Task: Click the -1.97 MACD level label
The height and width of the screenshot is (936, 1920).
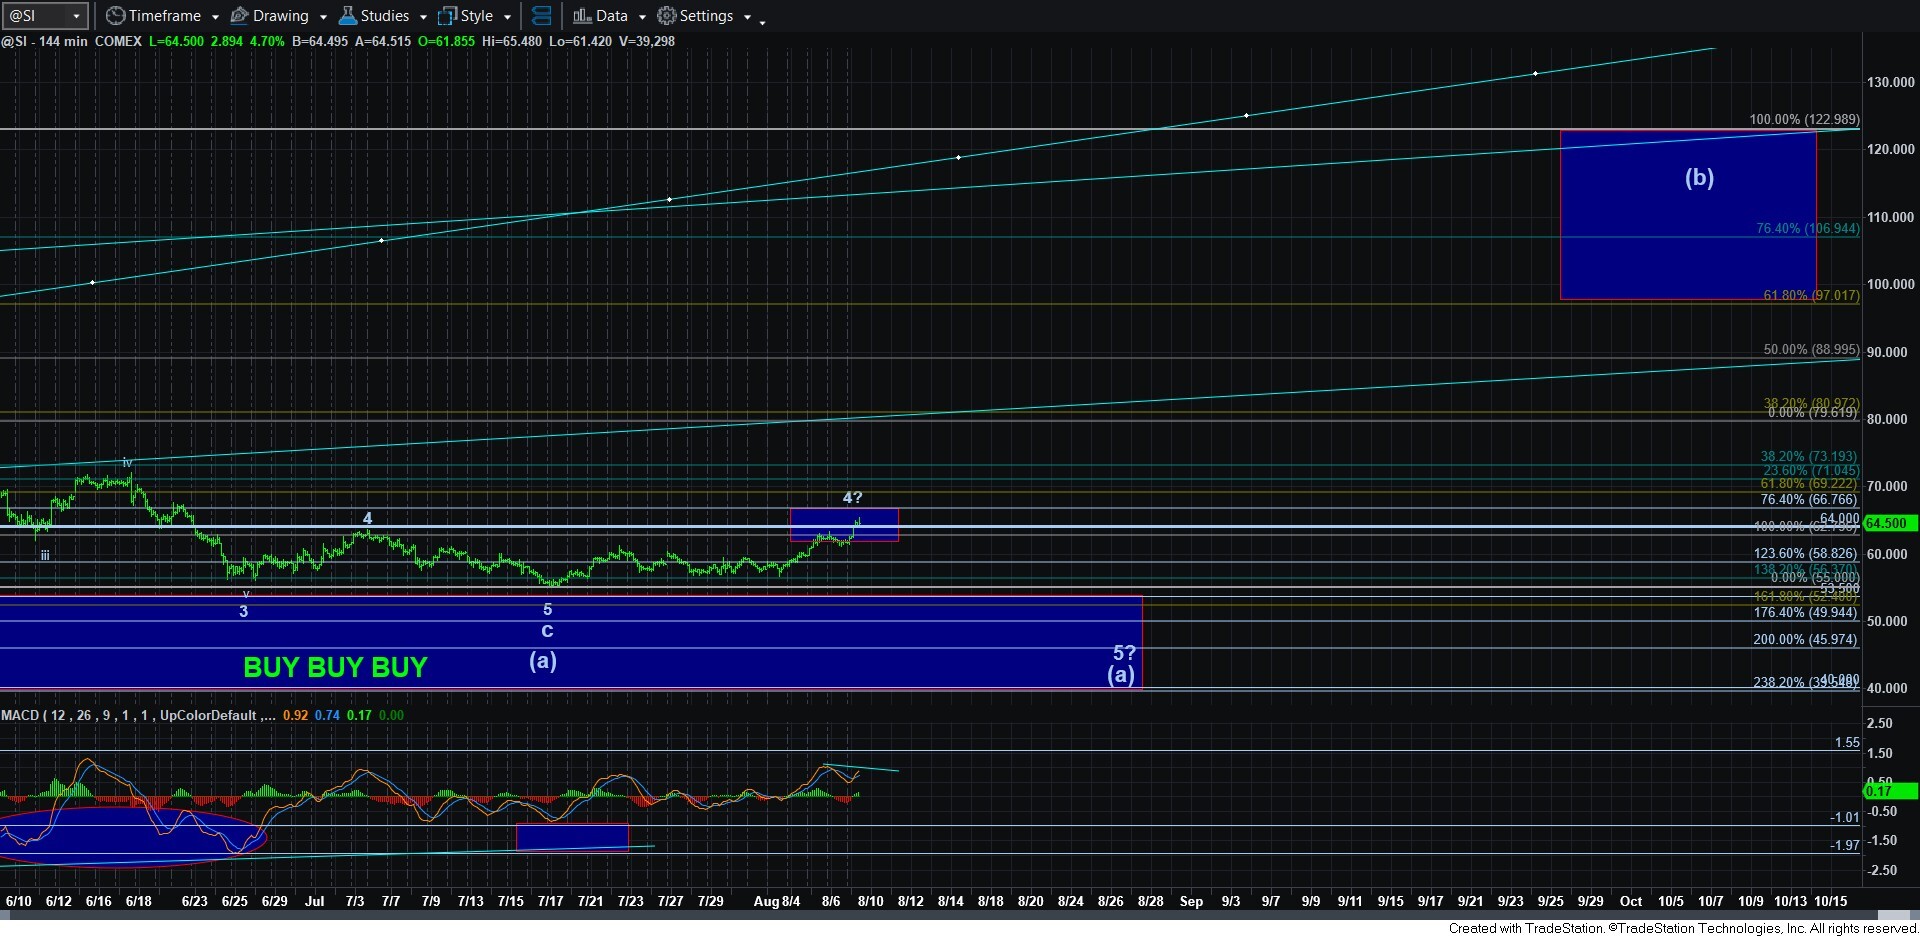Action: click(1845, 845)
